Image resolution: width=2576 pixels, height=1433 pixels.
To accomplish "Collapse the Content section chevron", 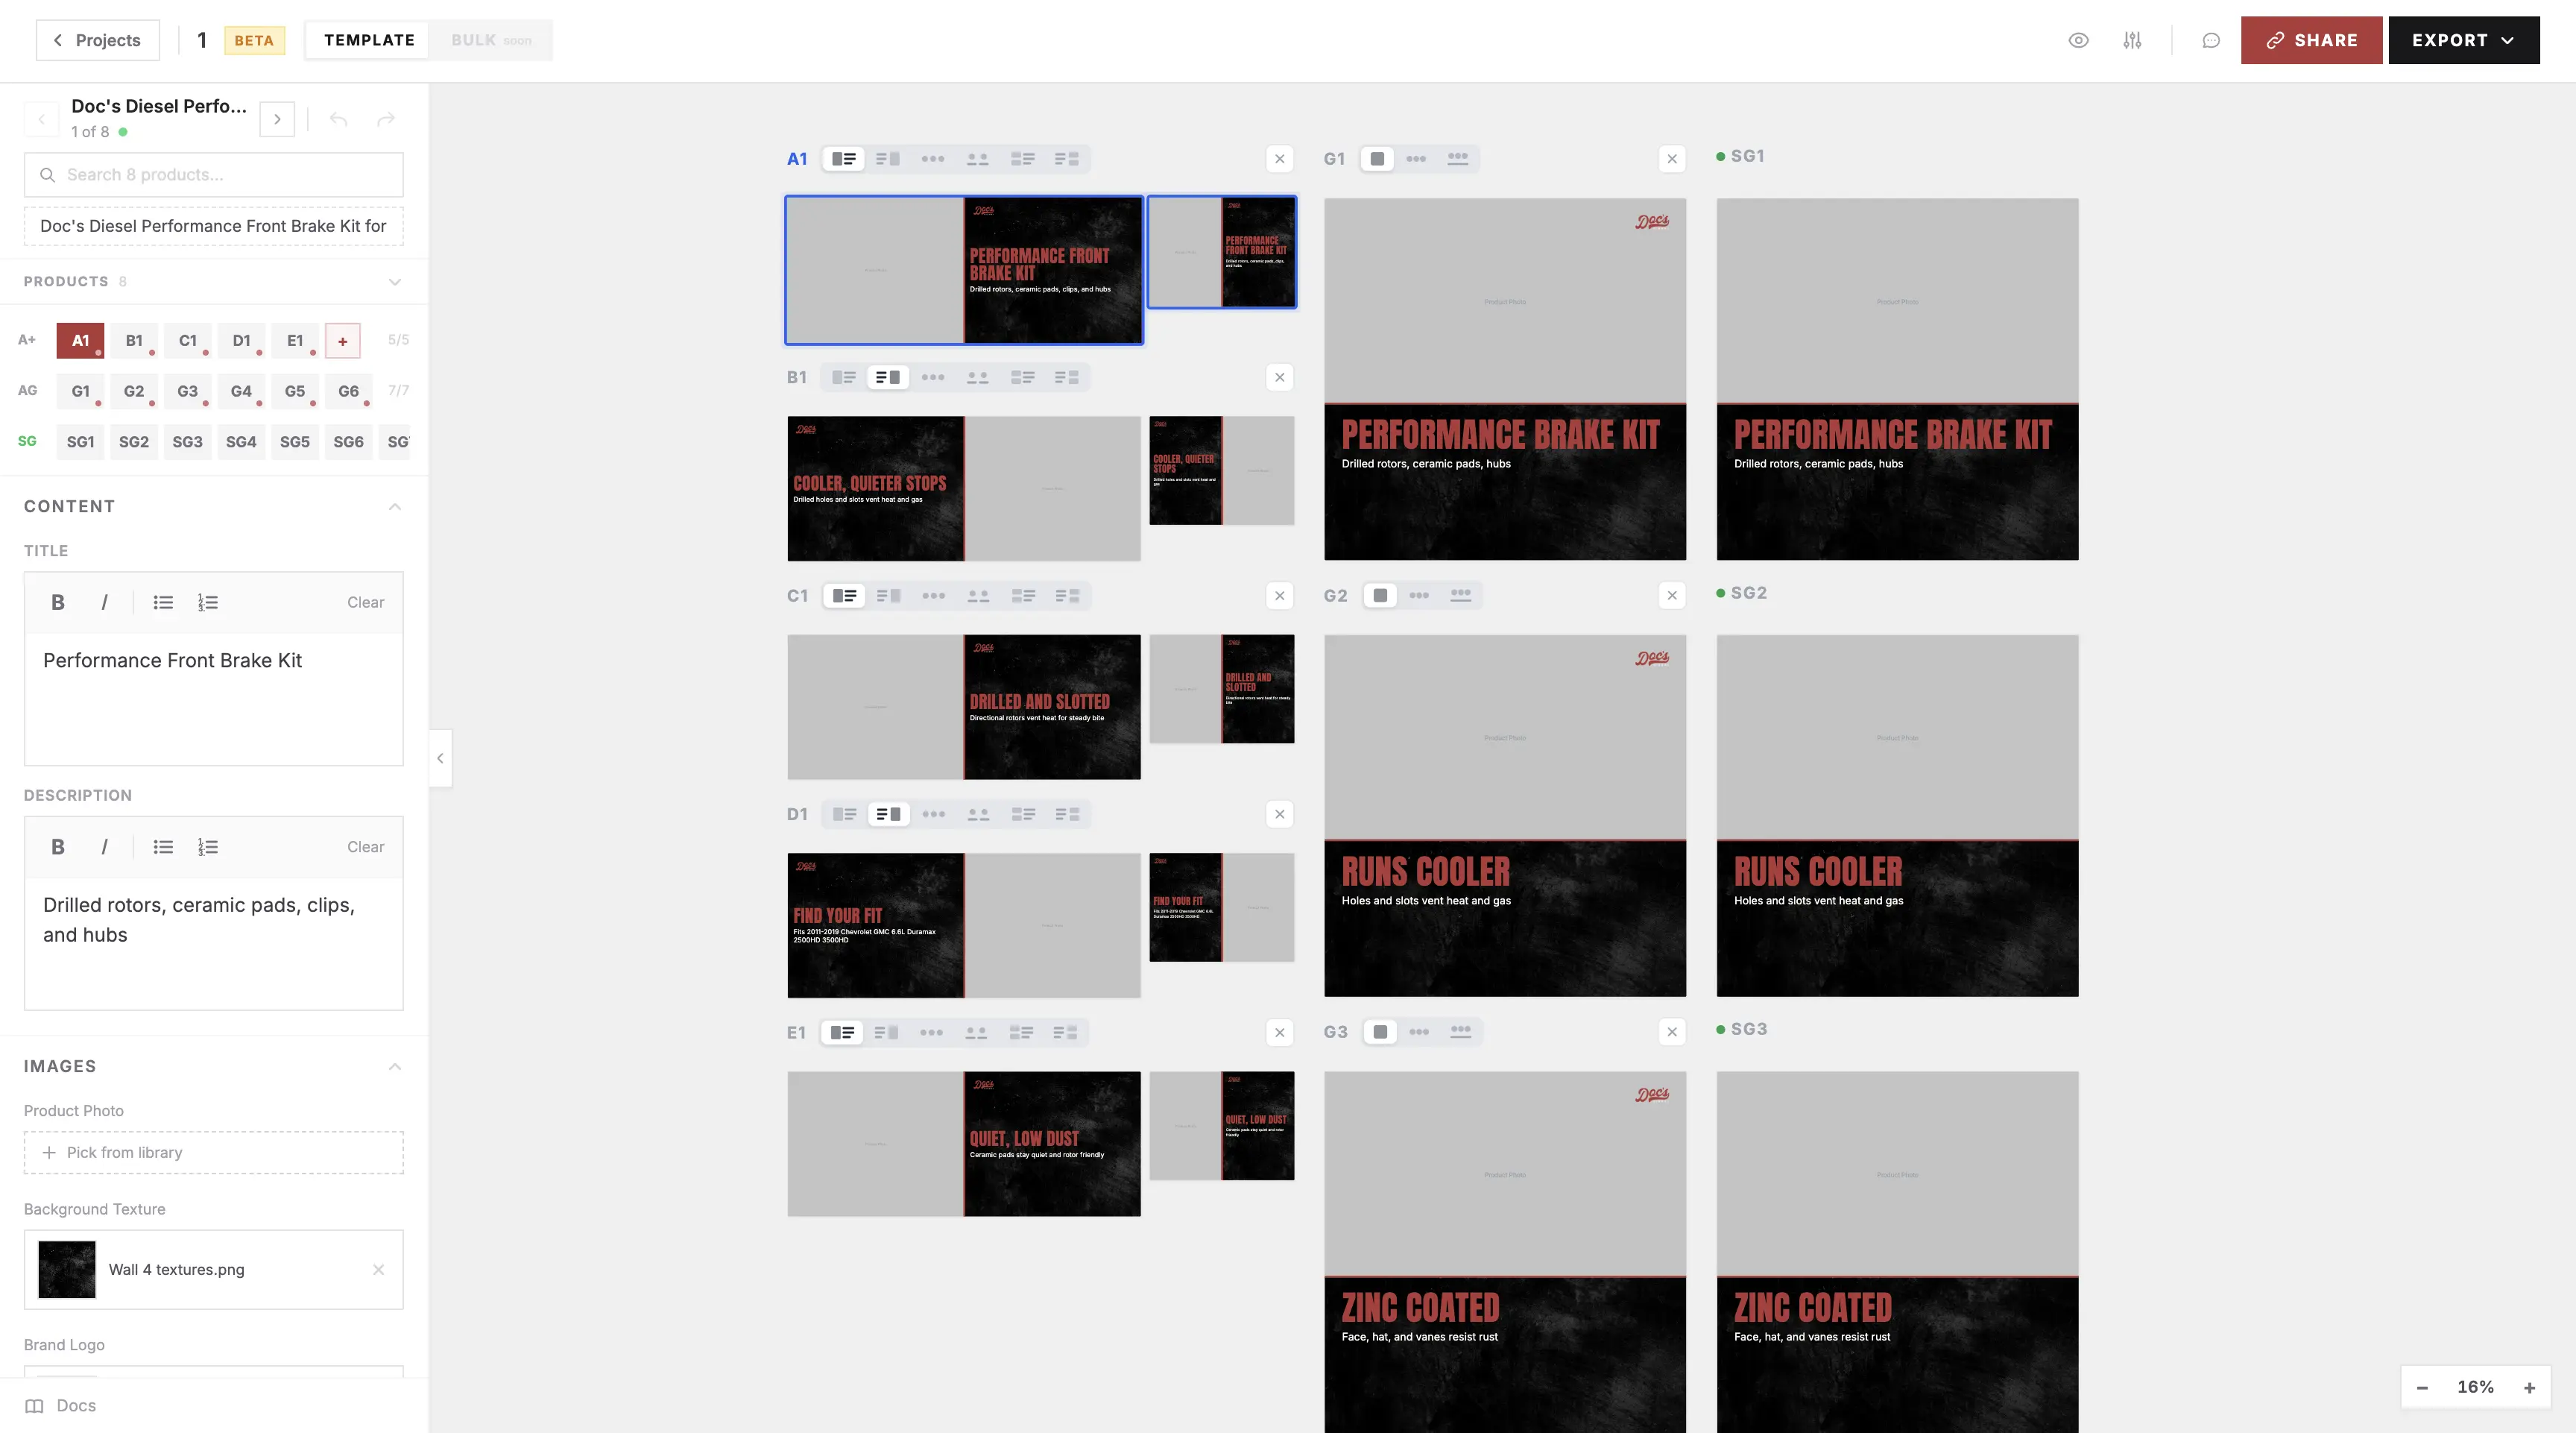I will [395, 506].
